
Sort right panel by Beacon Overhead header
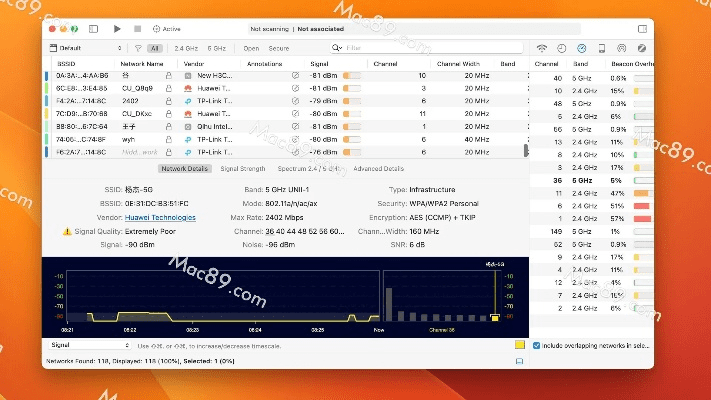tap(632, 64)
